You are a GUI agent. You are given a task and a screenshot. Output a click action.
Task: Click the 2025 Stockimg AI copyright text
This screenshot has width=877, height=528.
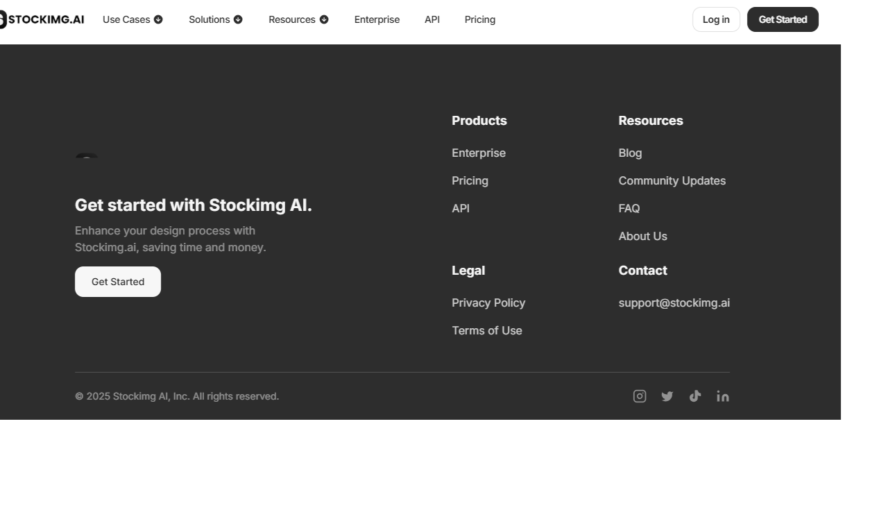click(x=177, y=397)
